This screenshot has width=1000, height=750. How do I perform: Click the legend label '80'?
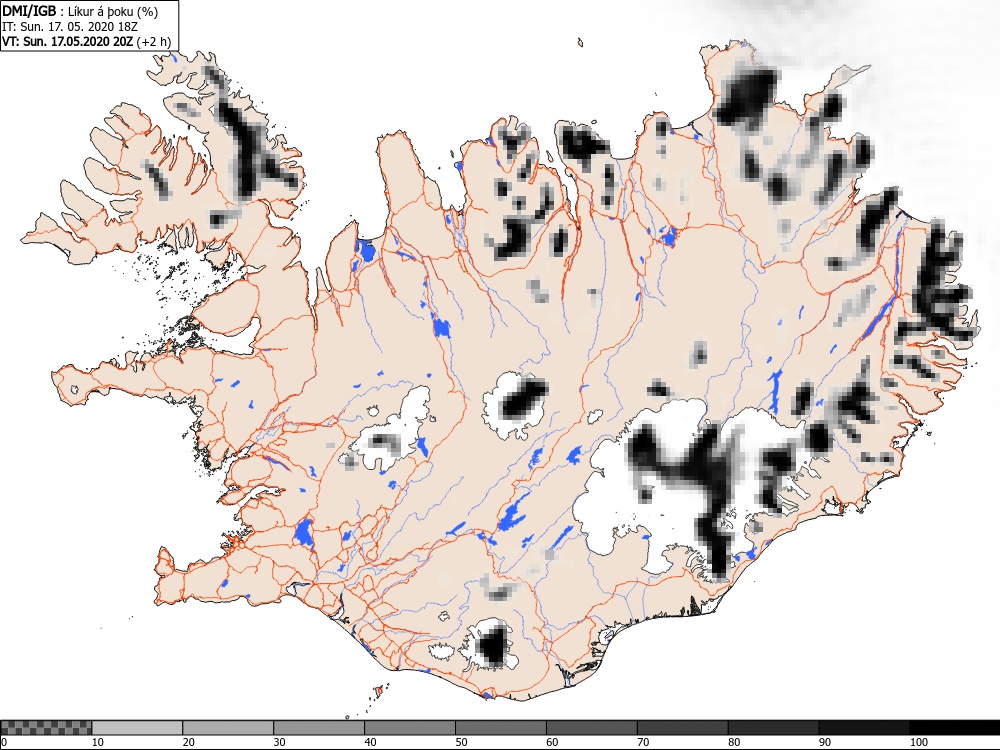click(x=734, y=742)
